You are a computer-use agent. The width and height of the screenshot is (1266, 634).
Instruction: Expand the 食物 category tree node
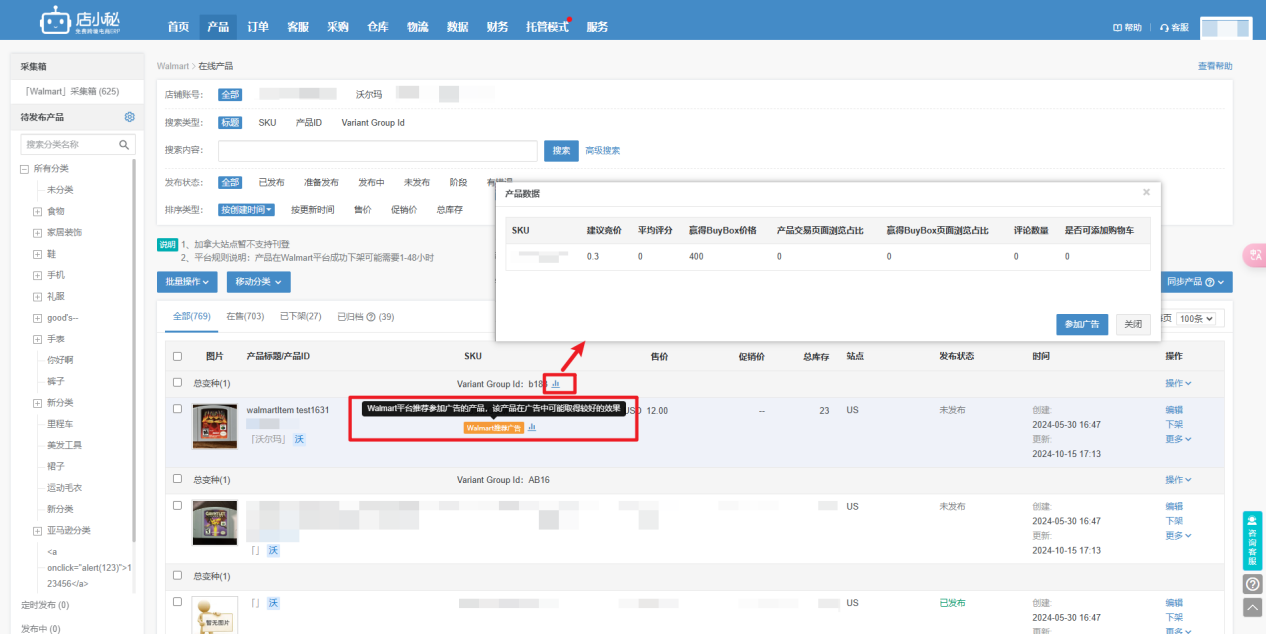coord(37,211)
